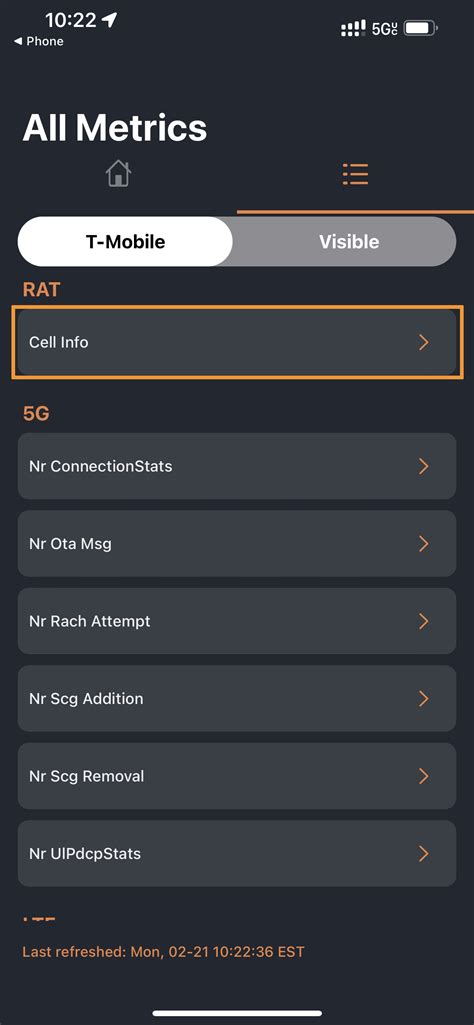Switch to Visible carrier segment
Screen dimensions: 474x1025
[348, 242]
